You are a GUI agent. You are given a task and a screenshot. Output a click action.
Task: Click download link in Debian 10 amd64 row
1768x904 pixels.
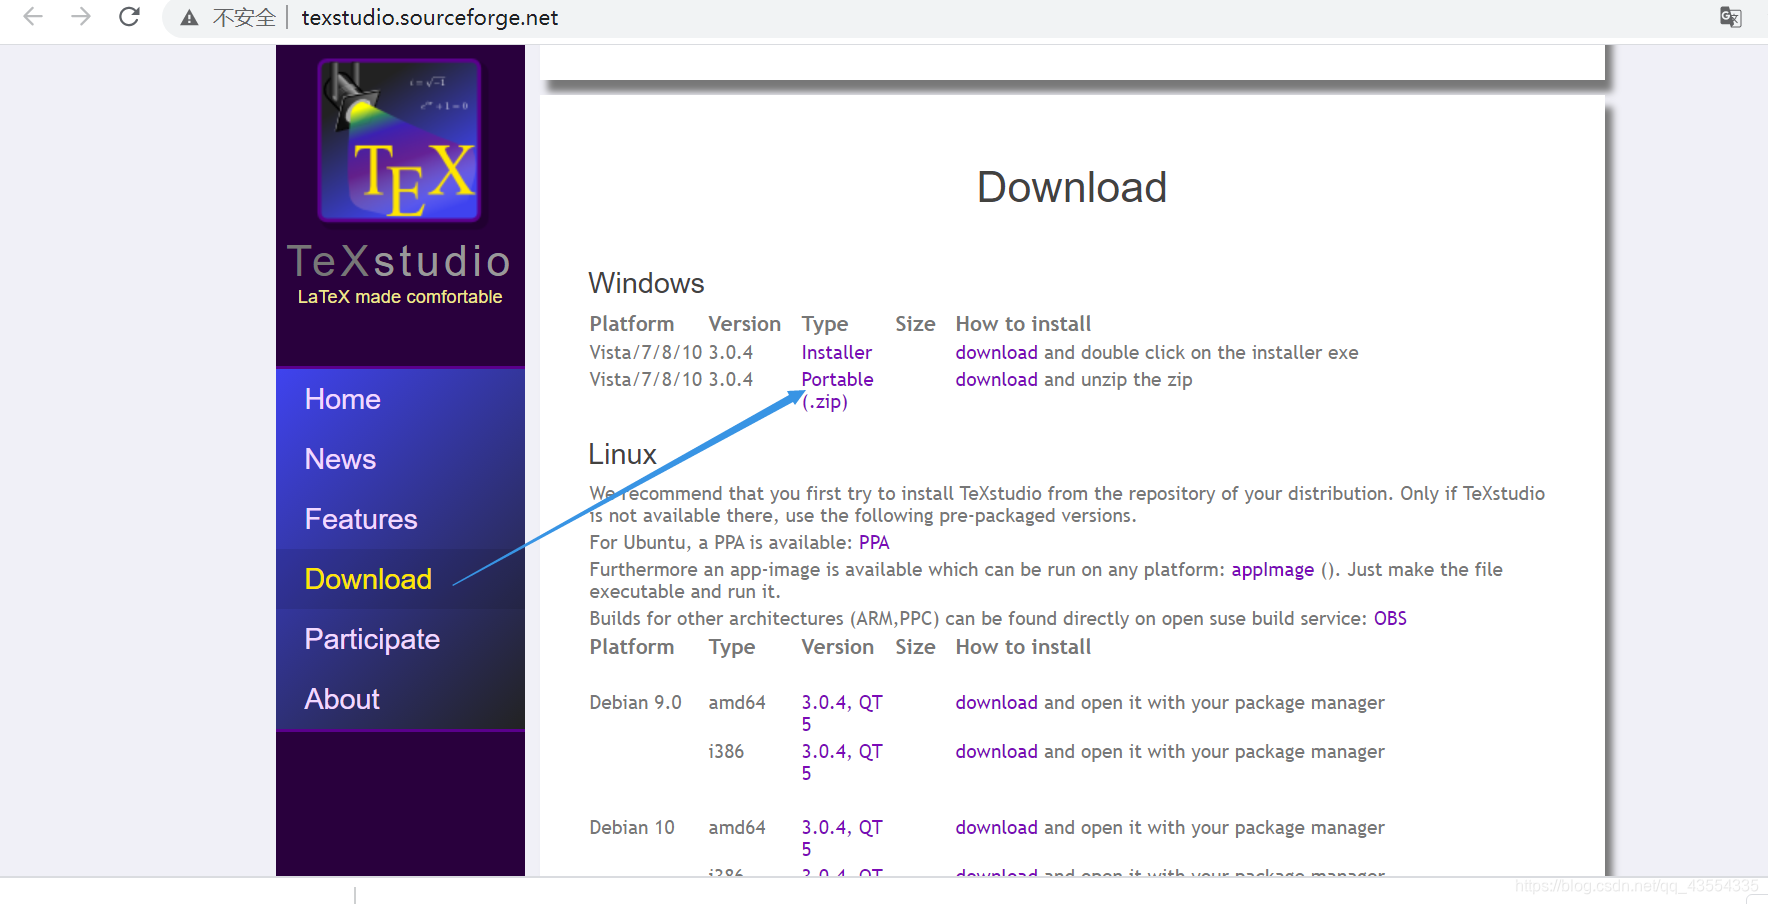996,827
